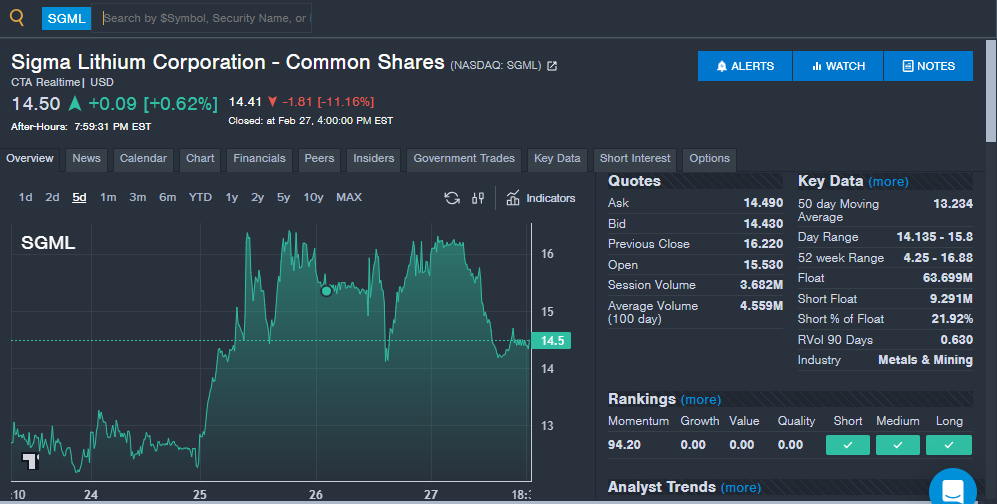Click the Sigma Lithium Corporation title

click(228, 62)
